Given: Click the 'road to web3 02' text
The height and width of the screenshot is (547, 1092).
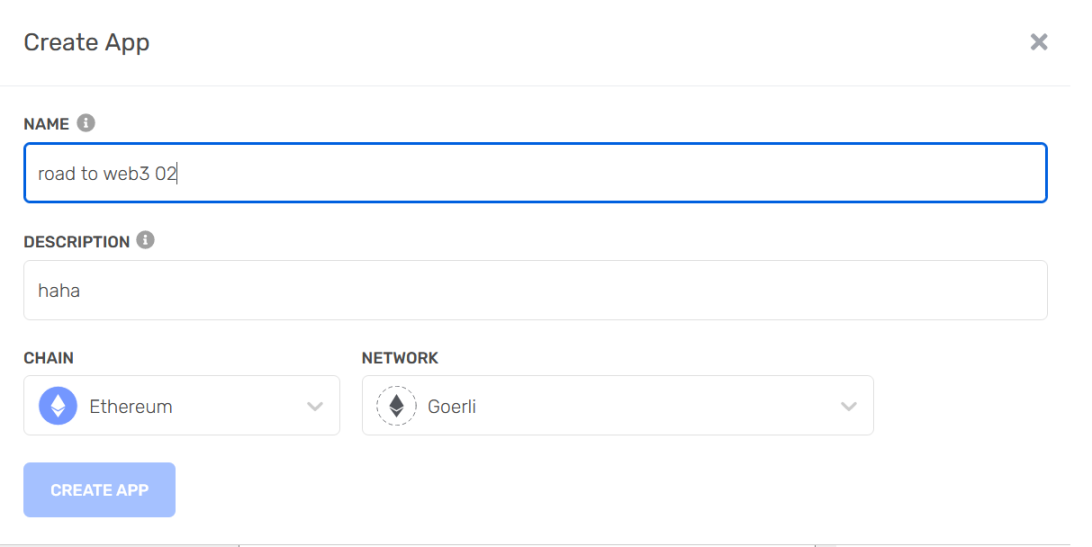Looking at the screenshot, I should [x=107, y=173].
